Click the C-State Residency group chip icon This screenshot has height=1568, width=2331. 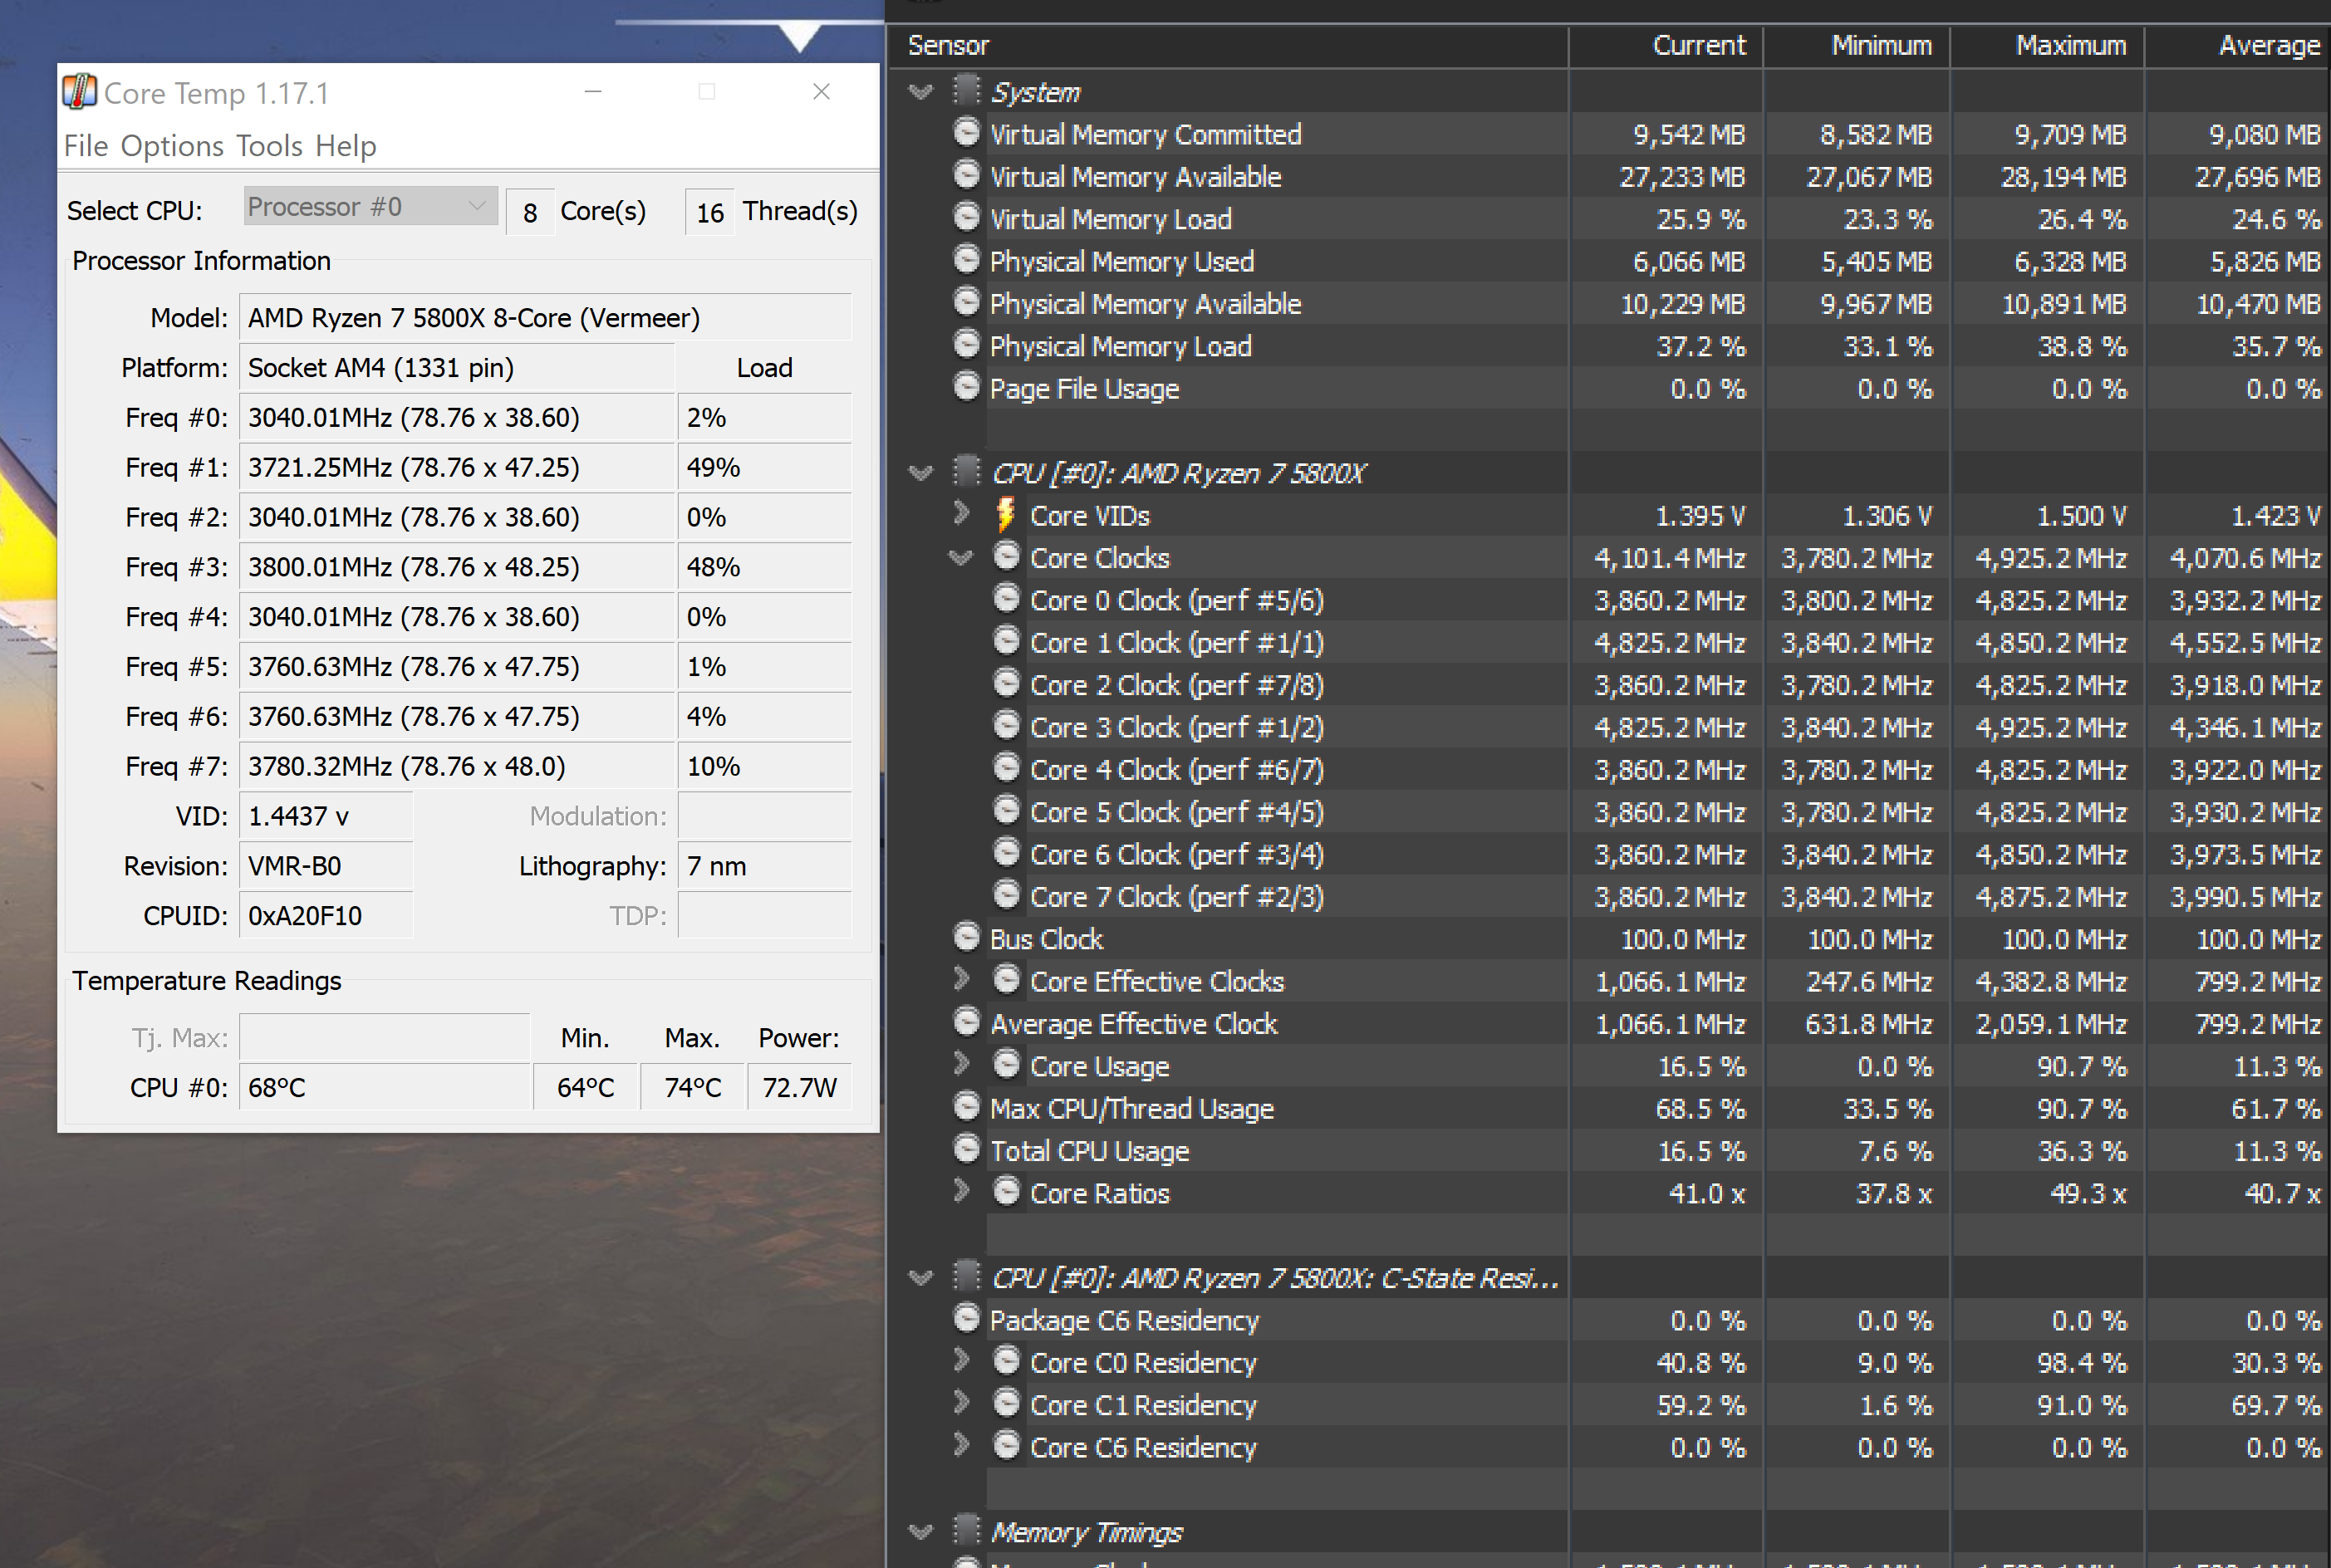tap(966, 1276)
